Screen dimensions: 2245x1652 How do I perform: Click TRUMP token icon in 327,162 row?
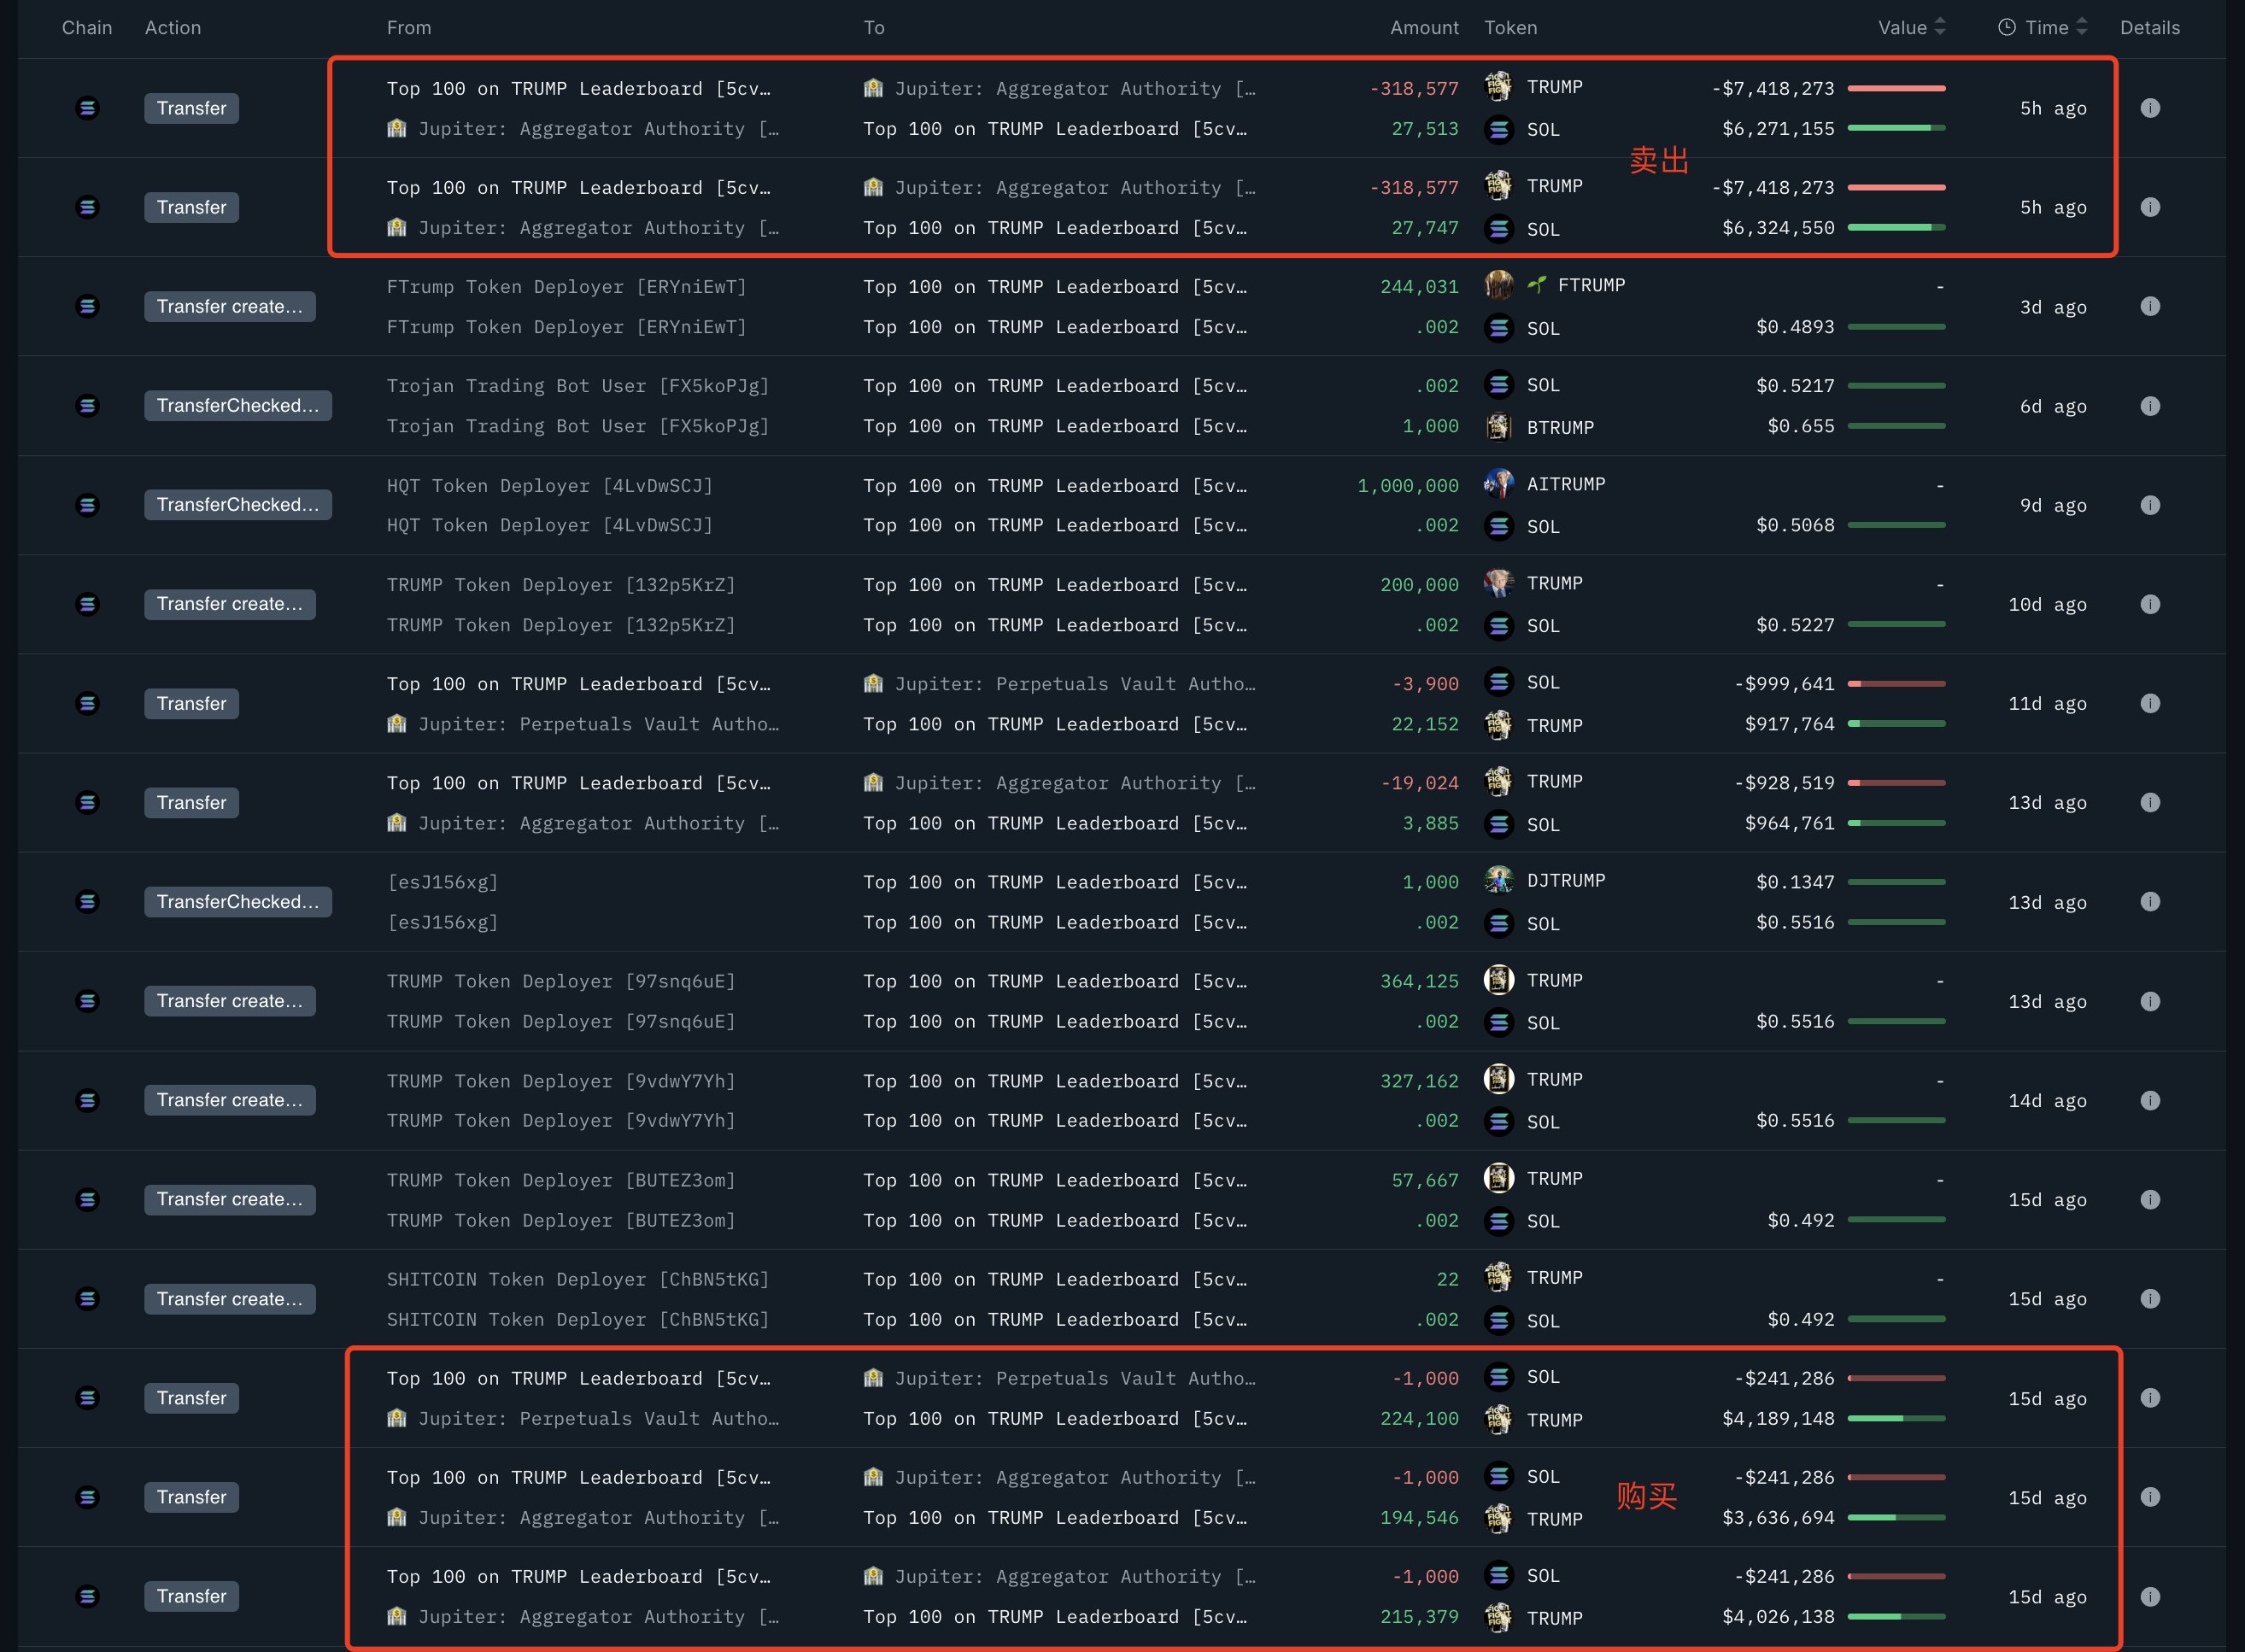[x=1499, y=1079]
